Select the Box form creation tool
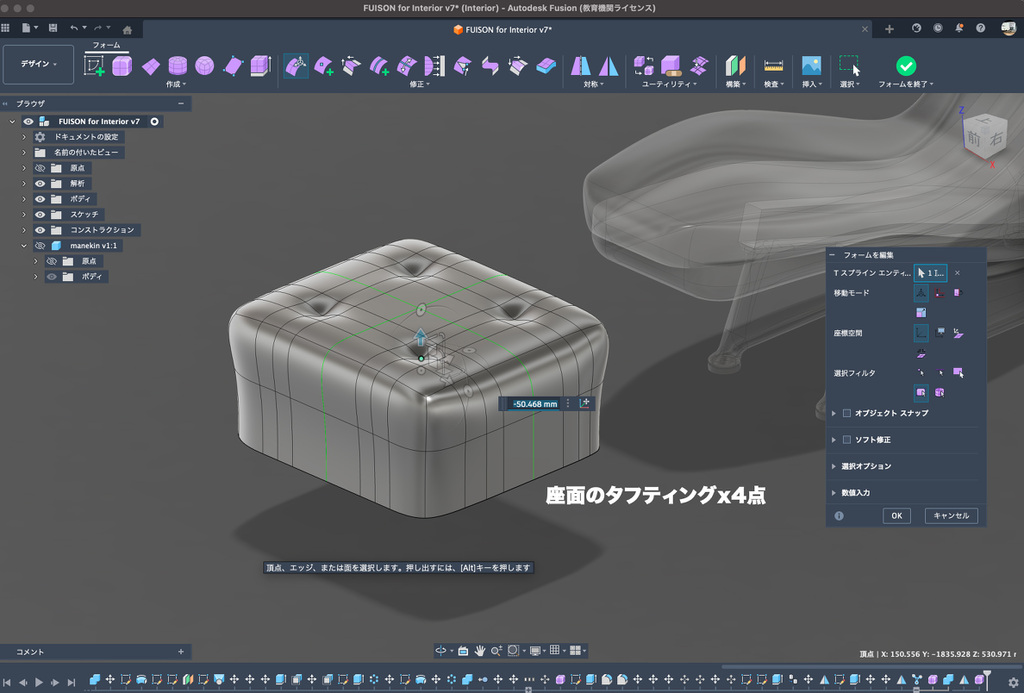 pyautogui.click(x=122, y=66)
